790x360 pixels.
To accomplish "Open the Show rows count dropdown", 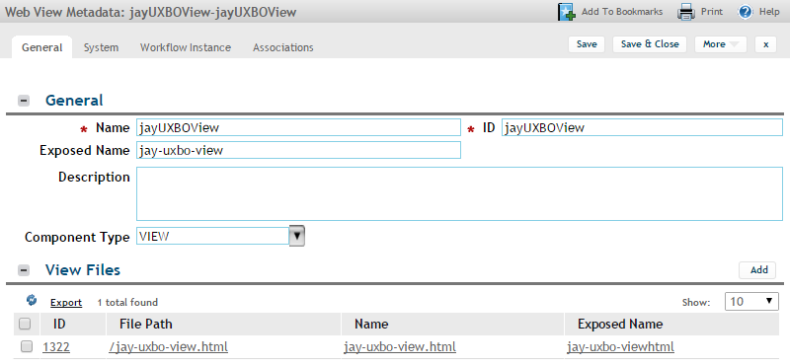I will (751, 302).
